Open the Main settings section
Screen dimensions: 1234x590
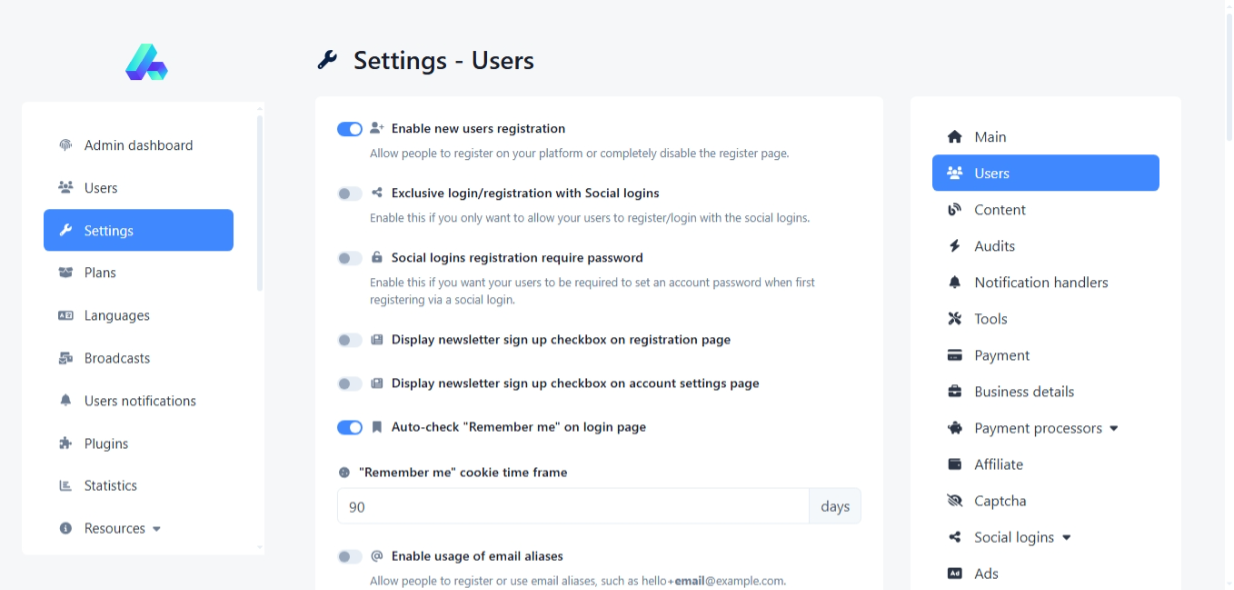990,137
